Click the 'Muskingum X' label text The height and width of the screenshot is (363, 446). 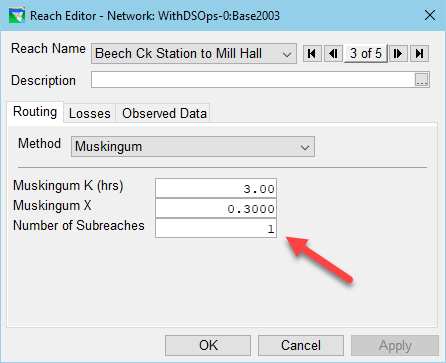pyautogui.click(x=52, y=205)
